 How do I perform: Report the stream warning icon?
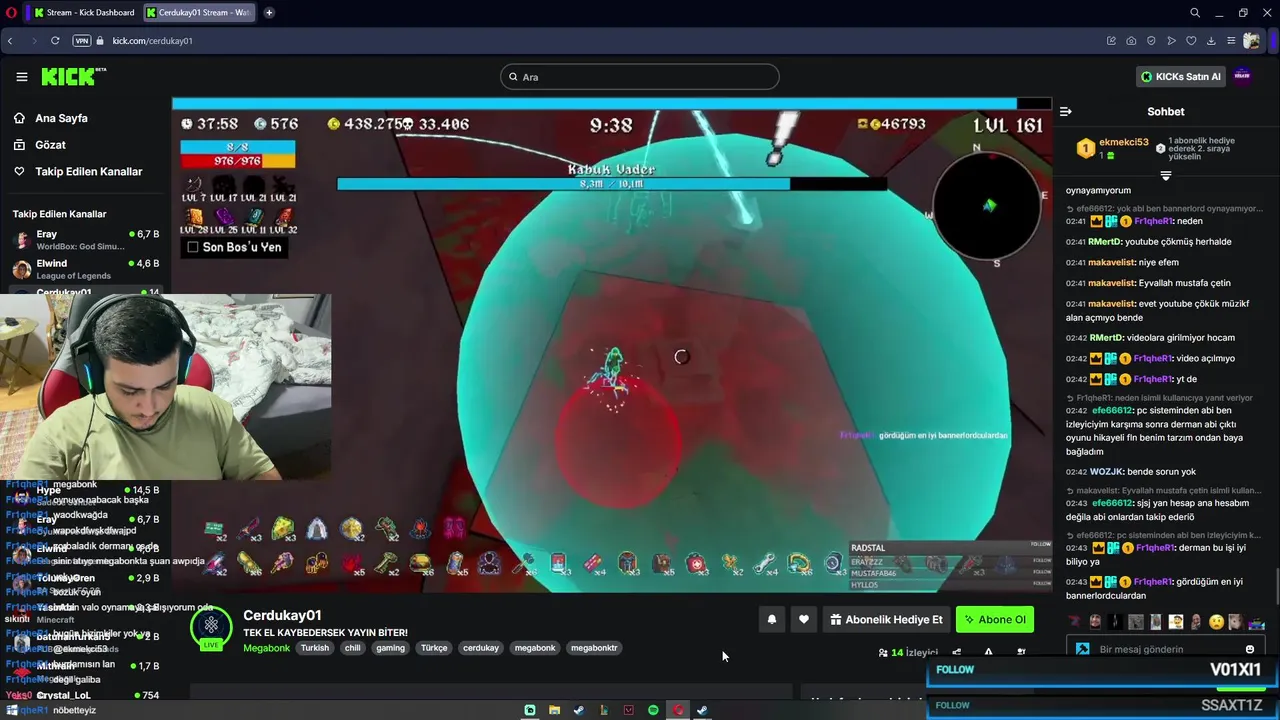coord(989,652)
